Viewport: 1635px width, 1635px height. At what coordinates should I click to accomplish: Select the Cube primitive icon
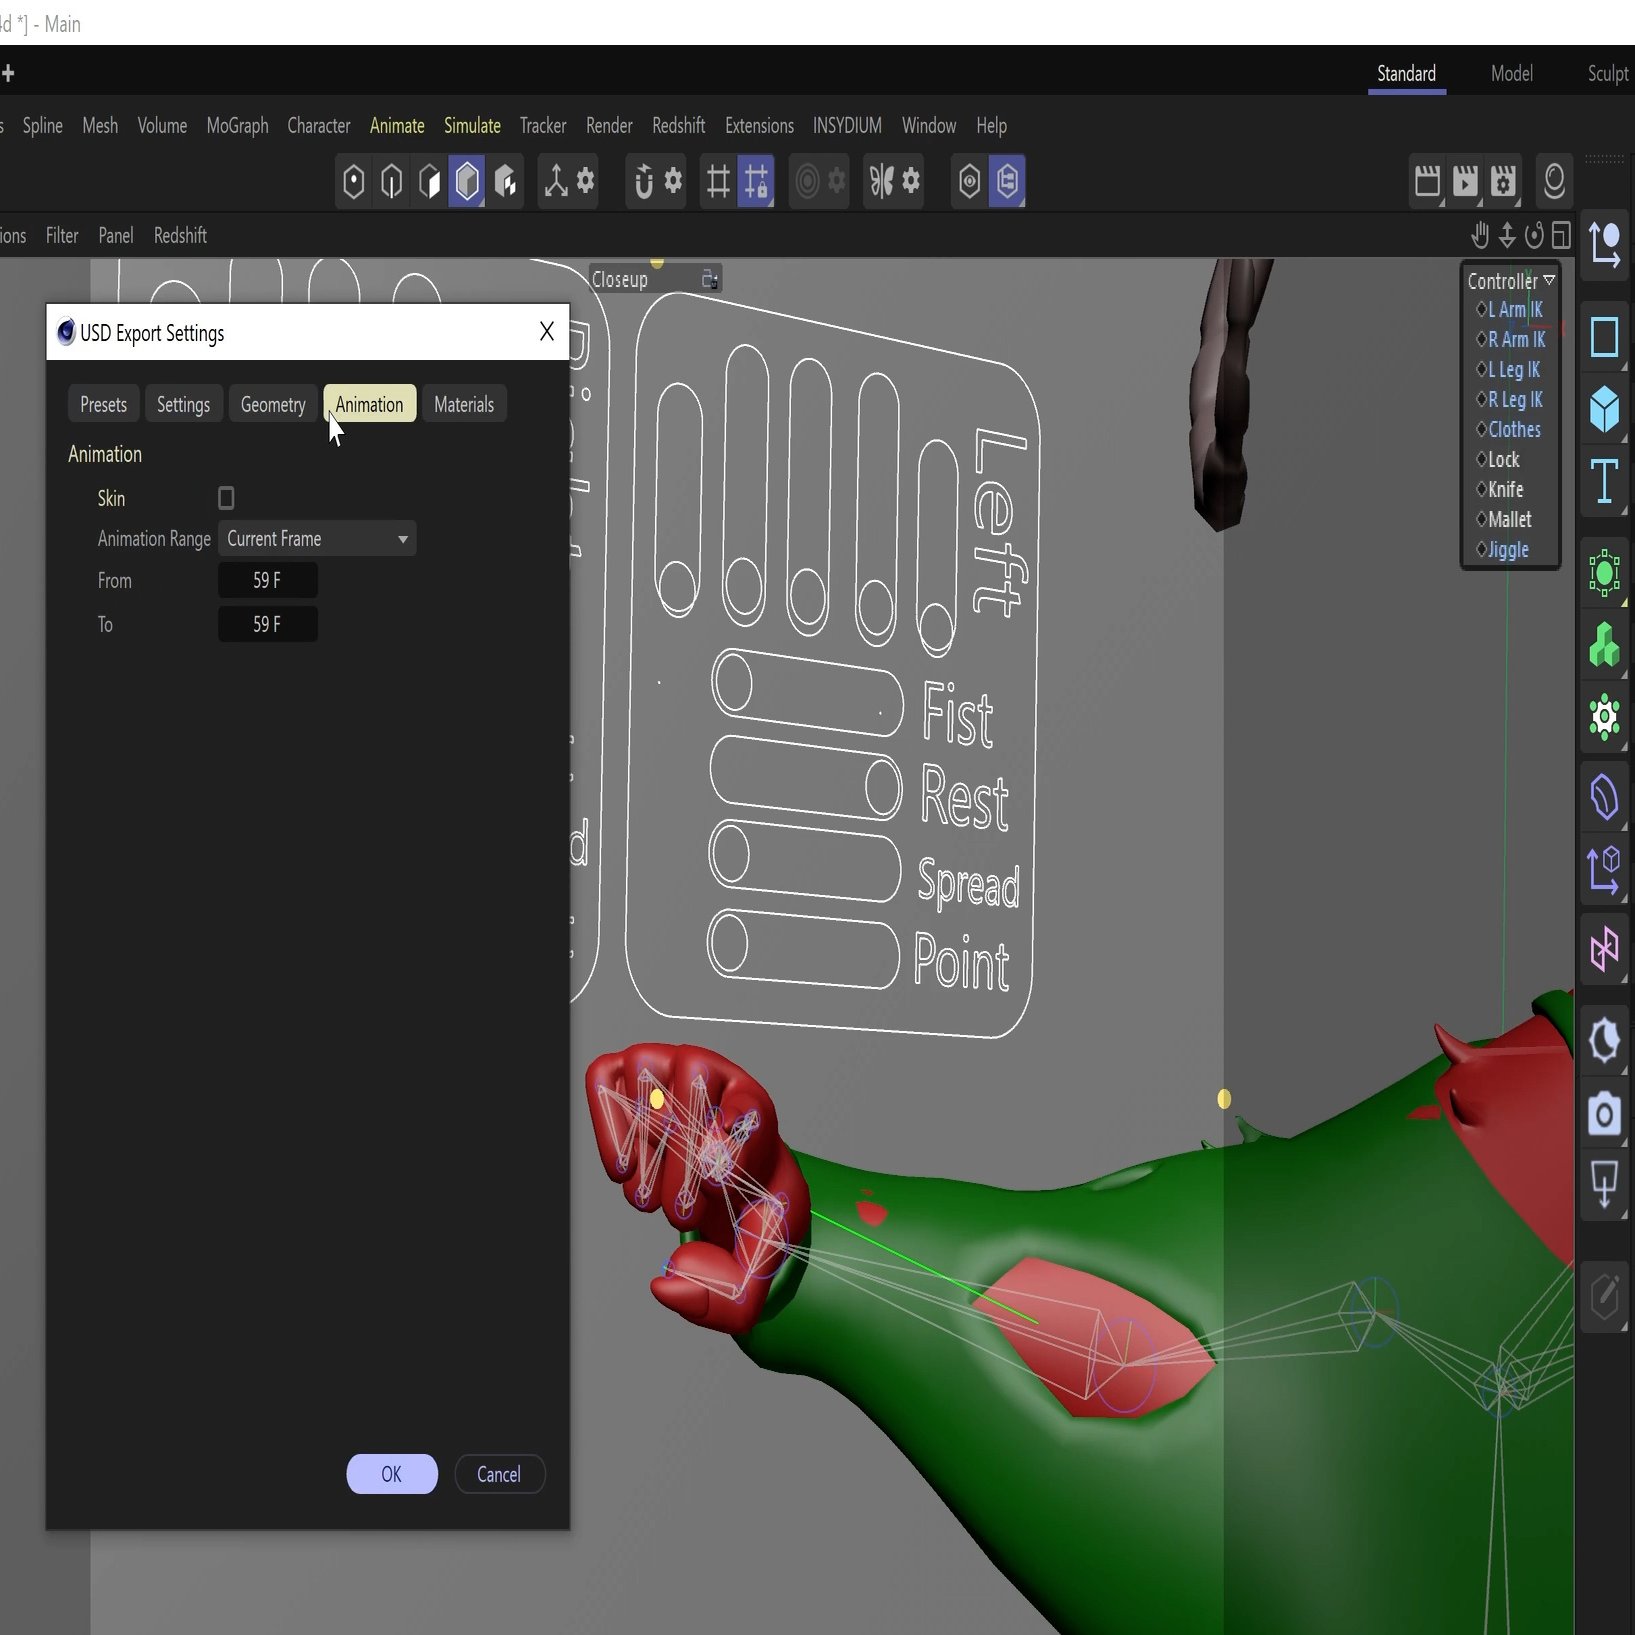(1604, 409)
